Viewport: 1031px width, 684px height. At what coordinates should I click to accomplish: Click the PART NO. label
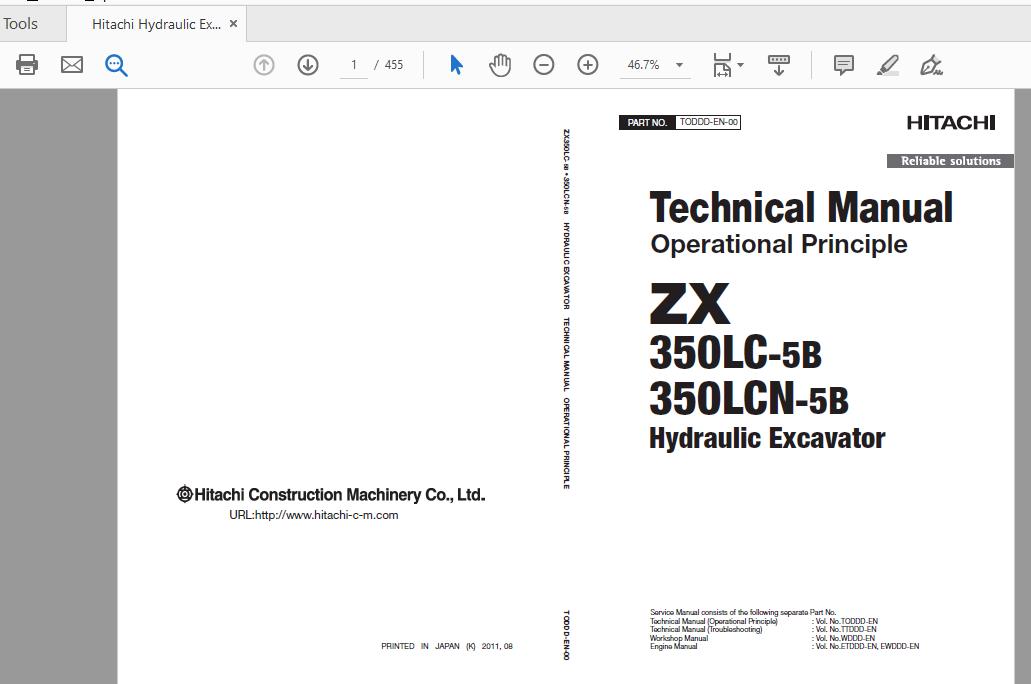coord(647,122)
